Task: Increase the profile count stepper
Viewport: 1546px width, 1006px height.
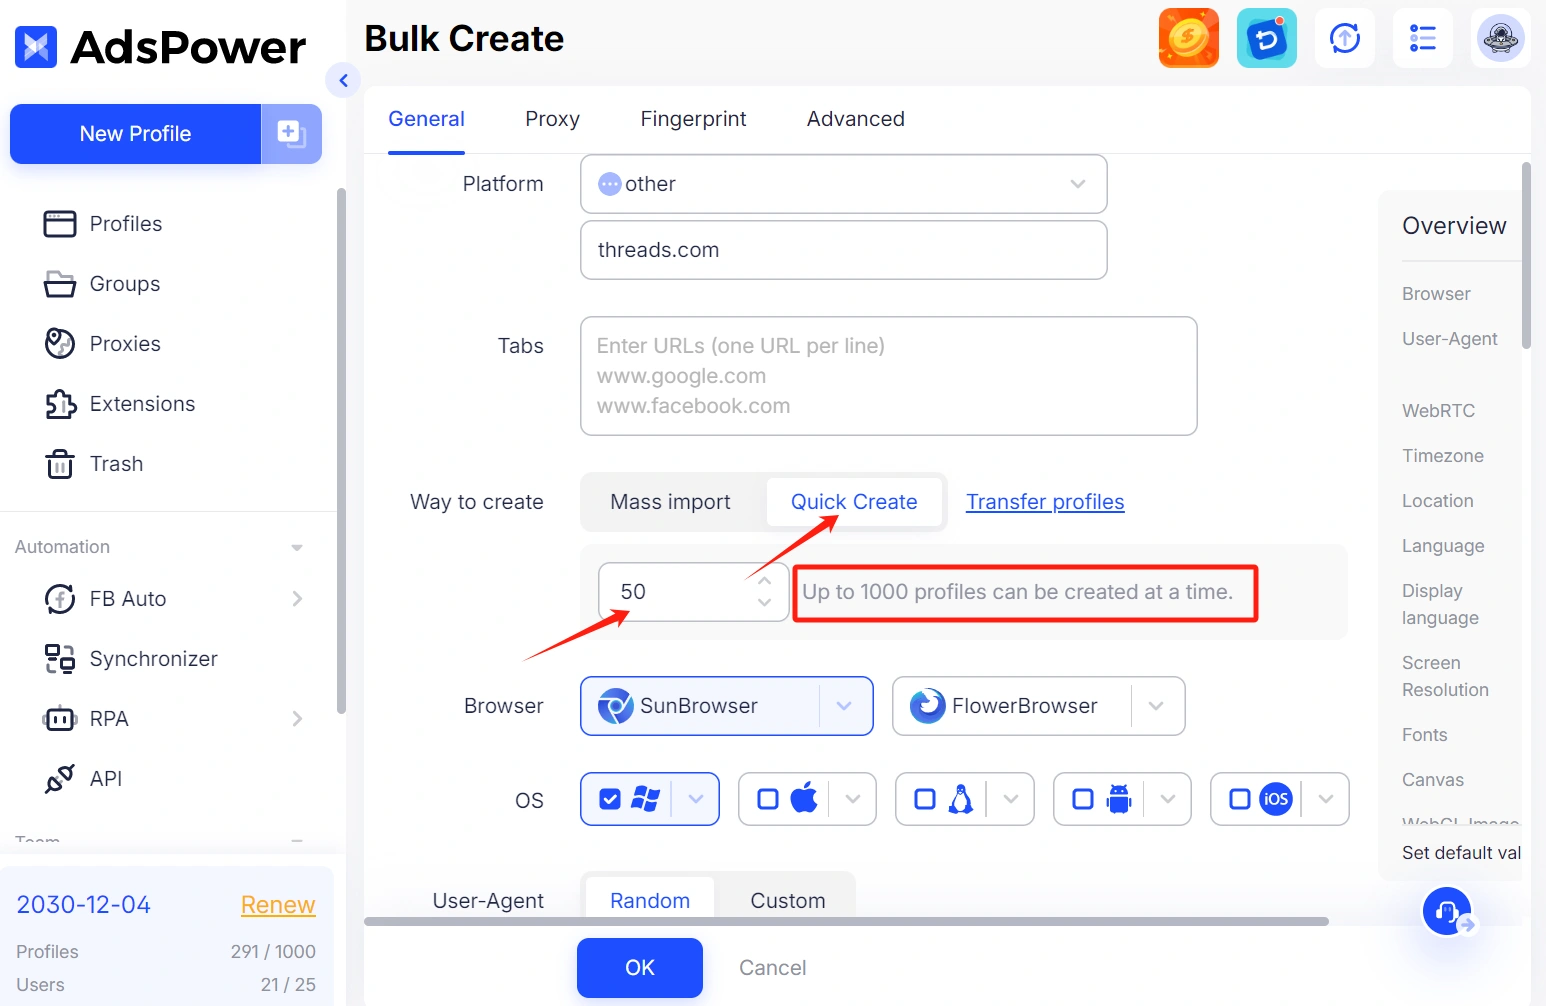Action: tap(765, 580)
